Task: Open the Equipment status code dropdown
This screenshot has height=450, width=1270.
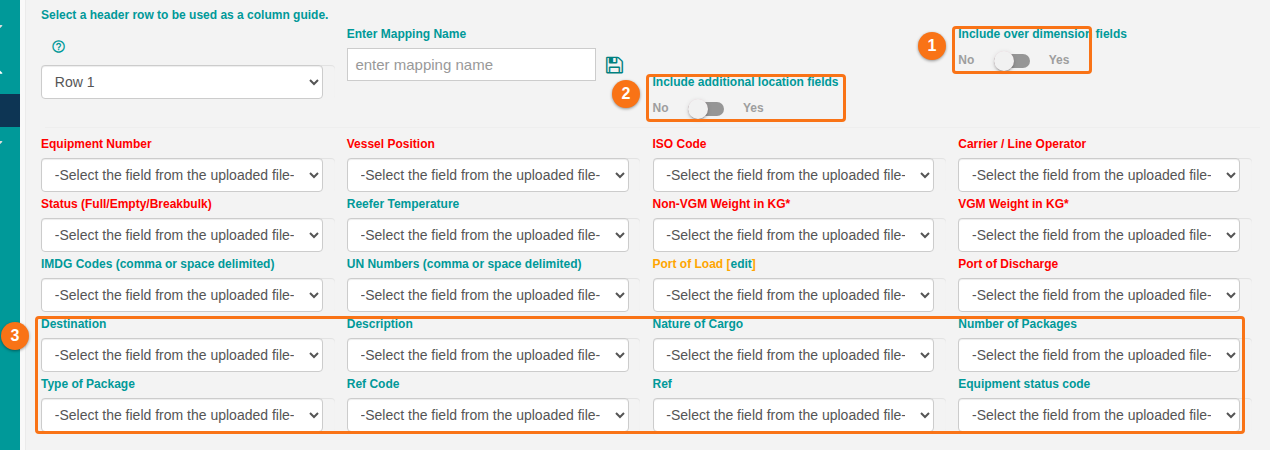Action: click(1099, 415)
